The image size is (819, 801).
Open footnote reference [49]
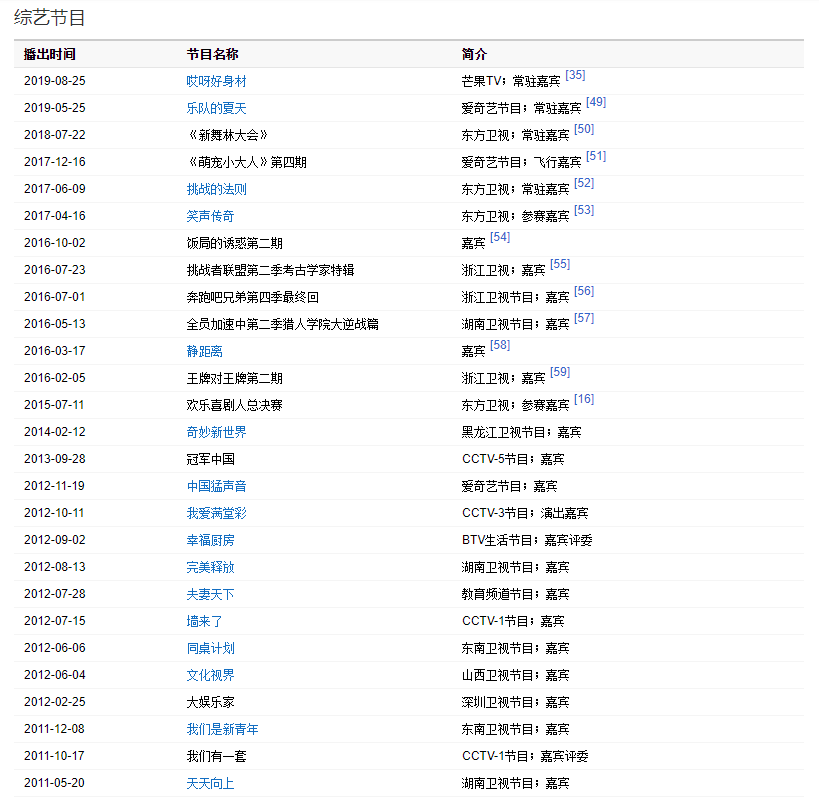[596, 102]
